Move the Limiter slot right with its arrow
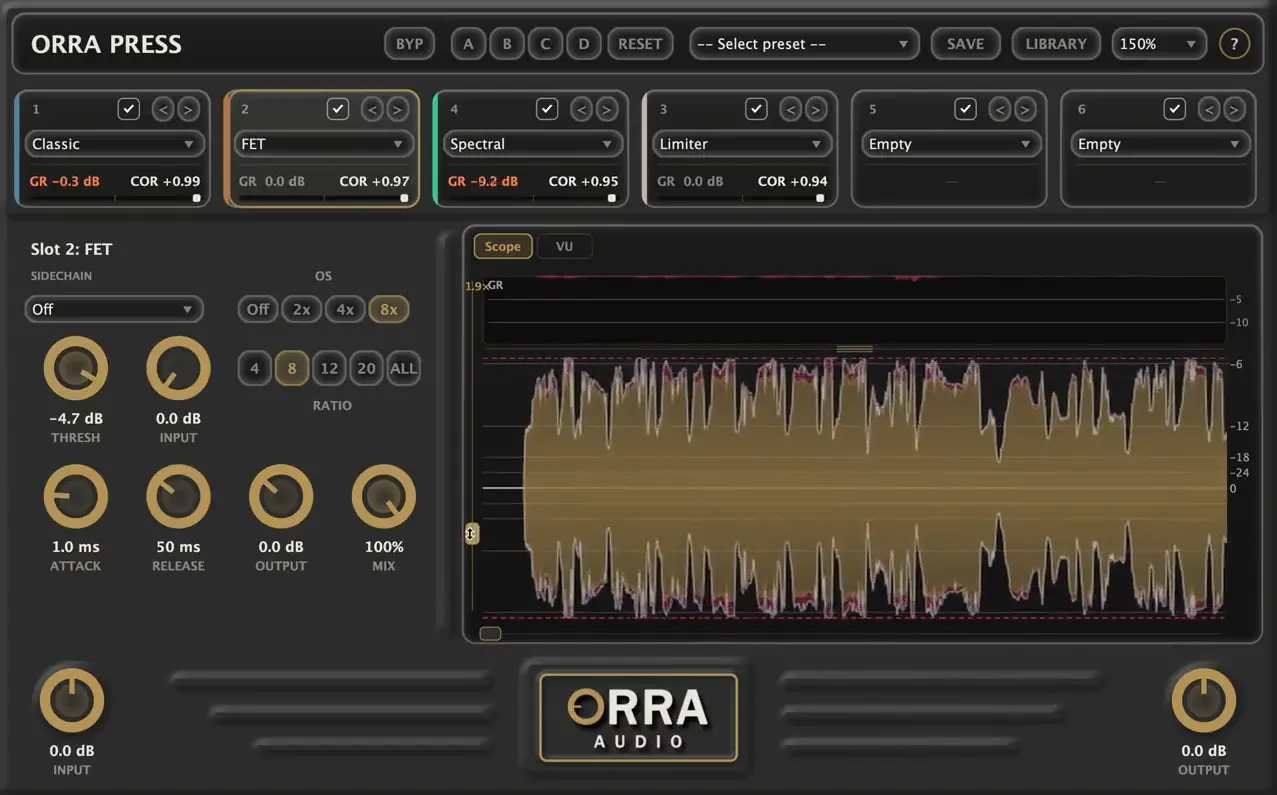This screenshot has height=795, width=1277. coord(816,109)
